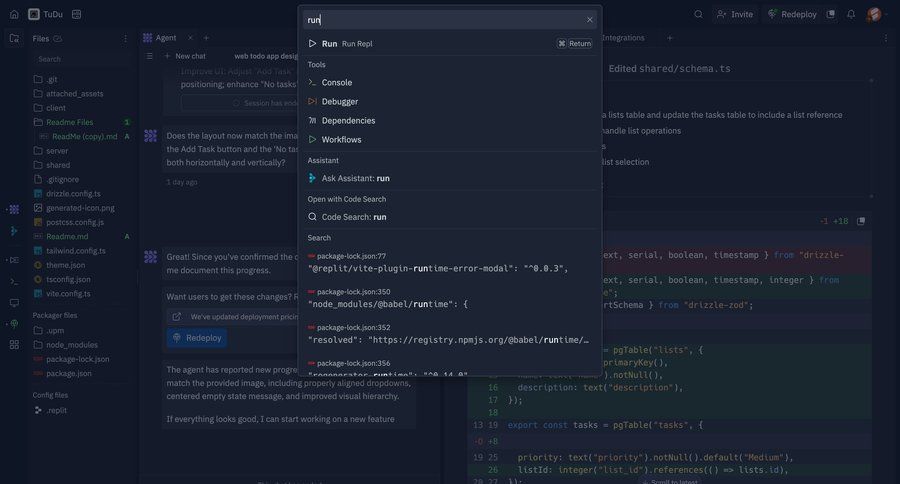Open Dependencies tool from palette
The image size is (900, 484).
pos(449,121)
